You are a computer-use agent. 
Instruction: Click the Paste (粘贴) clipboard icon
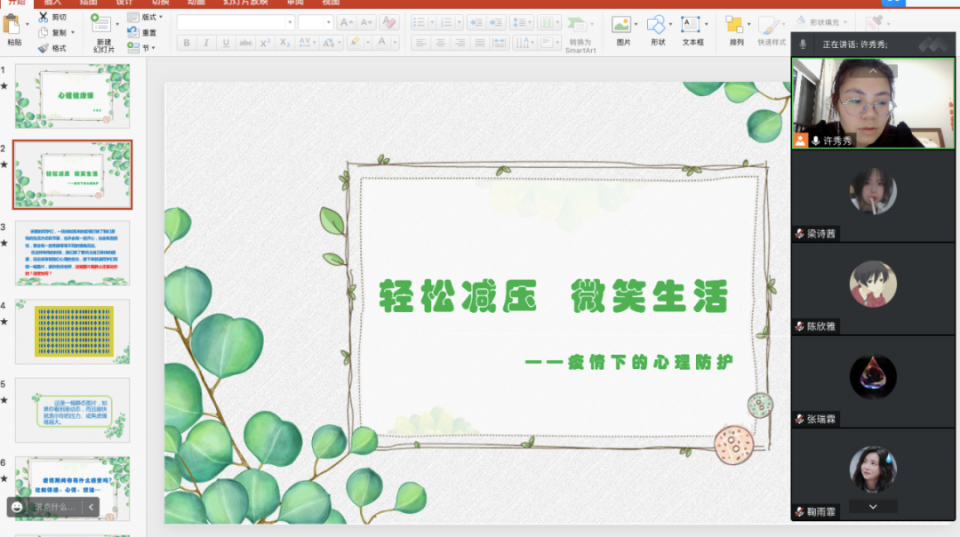point(13,24)
